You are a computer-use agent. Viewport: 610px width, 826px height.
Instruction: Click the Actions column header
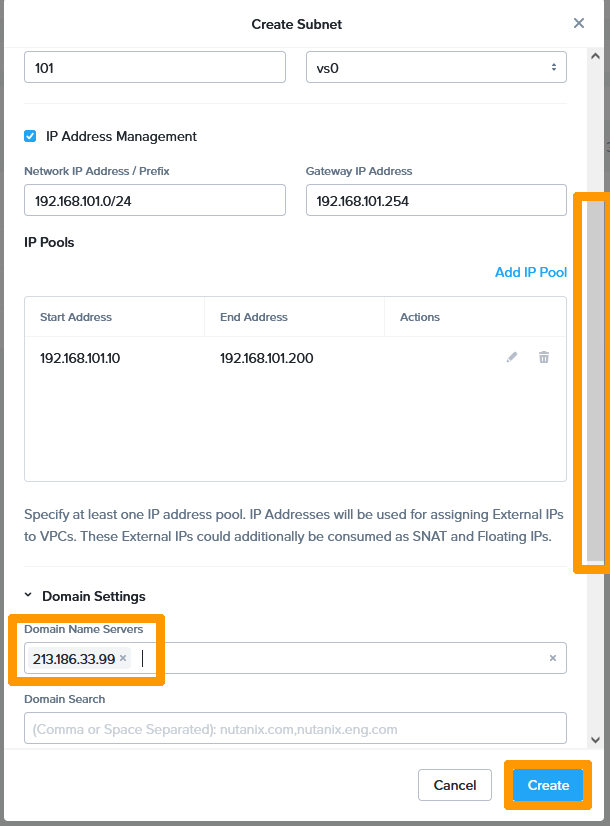(419, 317)
